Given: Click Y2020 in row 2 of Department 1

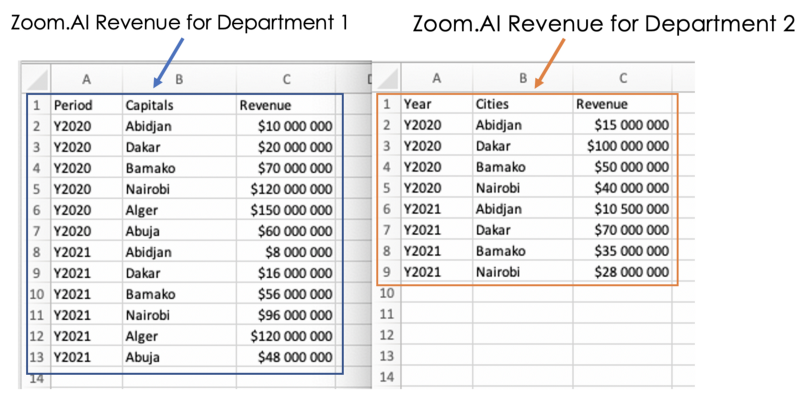Looking at the screenshot, I should [86, 126].
